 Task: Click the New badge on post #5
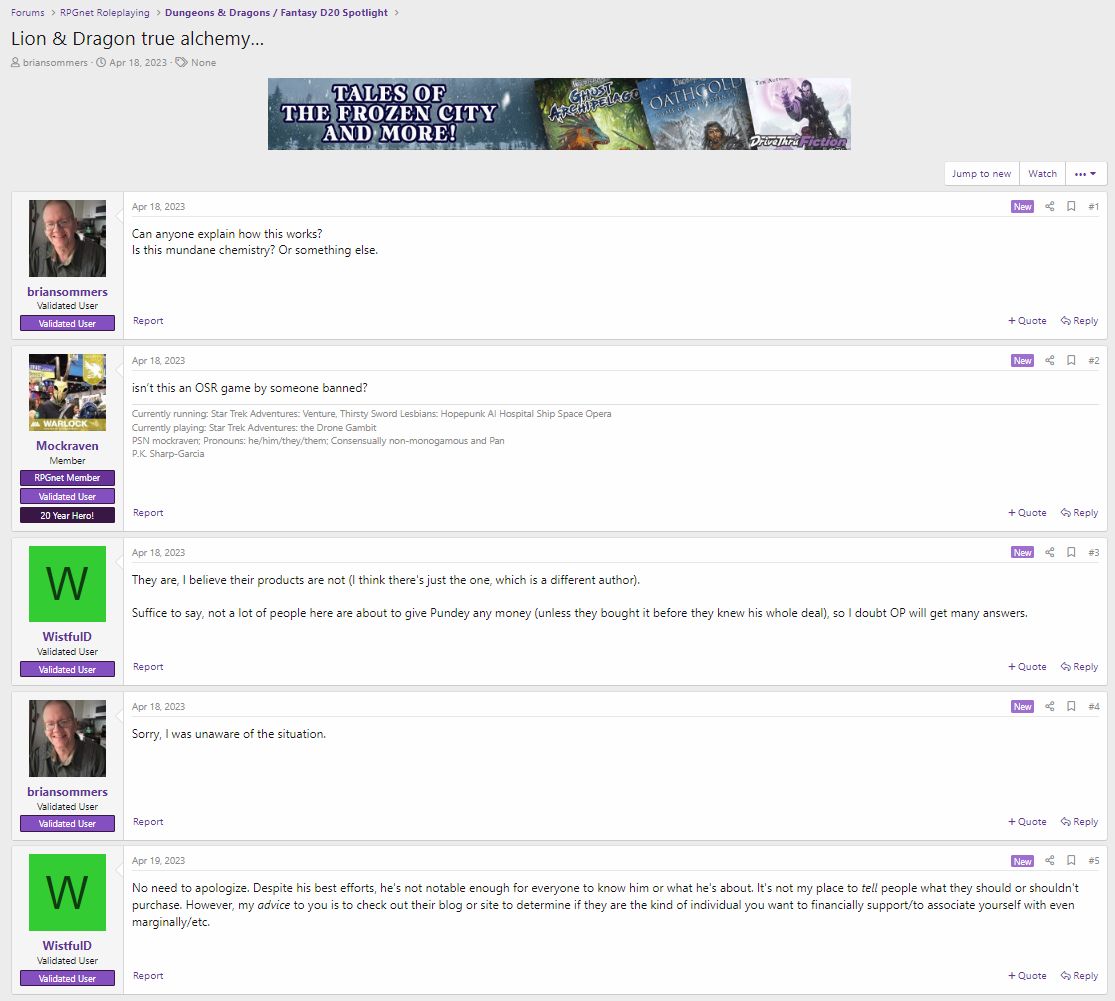click(x=1023, y=861)
